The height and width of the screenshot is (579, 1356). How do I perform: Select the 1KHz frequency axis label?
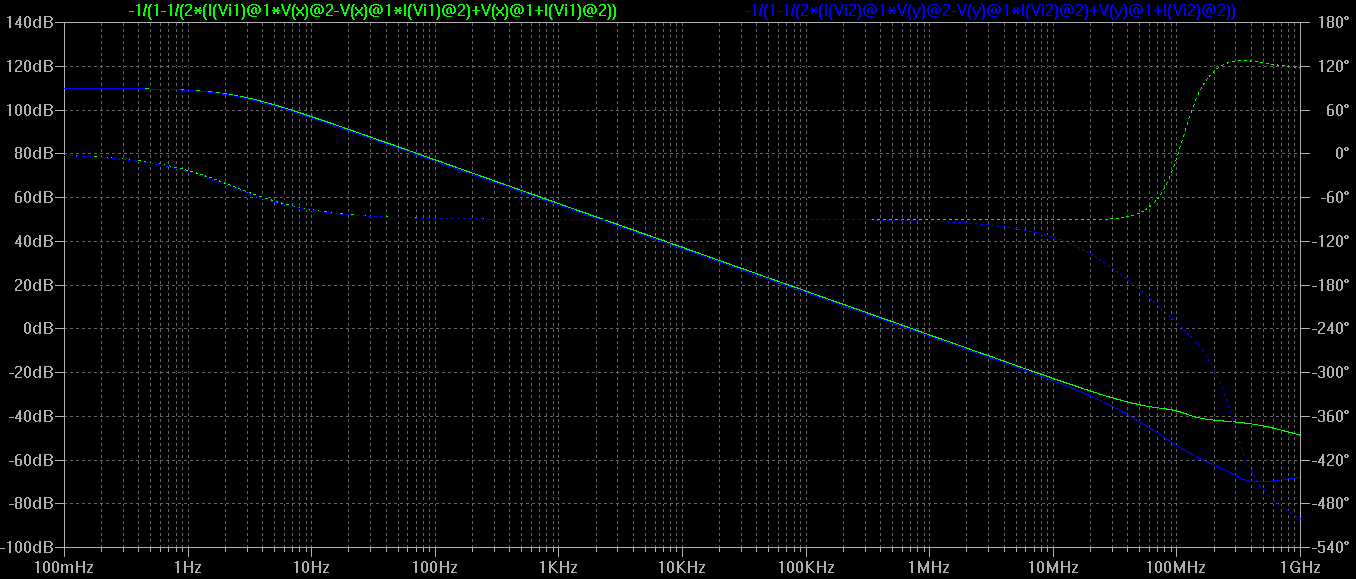[x=558, y=567]
